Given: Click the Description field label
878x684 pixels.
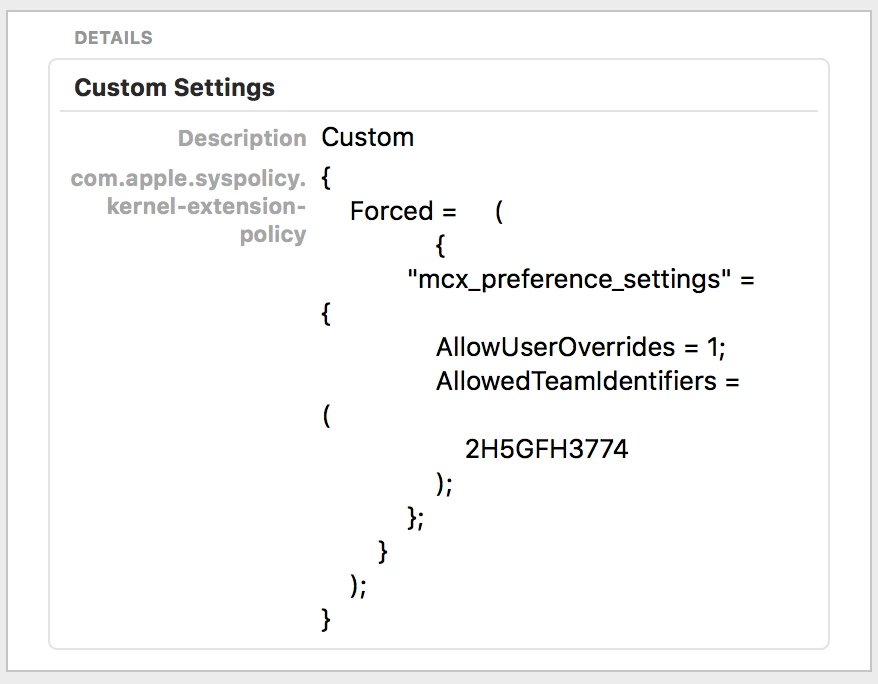Looking at the screenshot, I should pyautogui.click(x=242, y=138).
